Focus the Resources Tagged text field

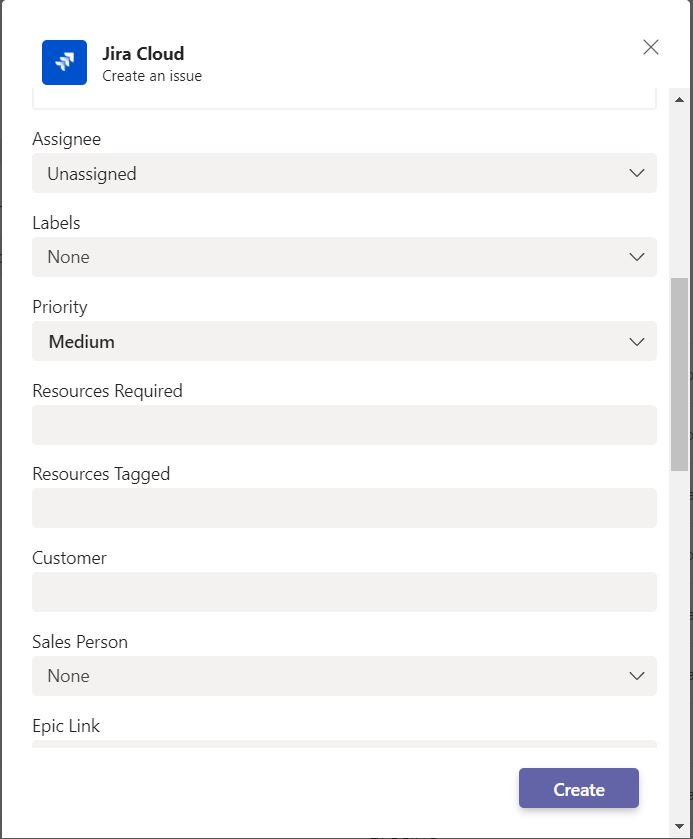click(x=344, y=508)
